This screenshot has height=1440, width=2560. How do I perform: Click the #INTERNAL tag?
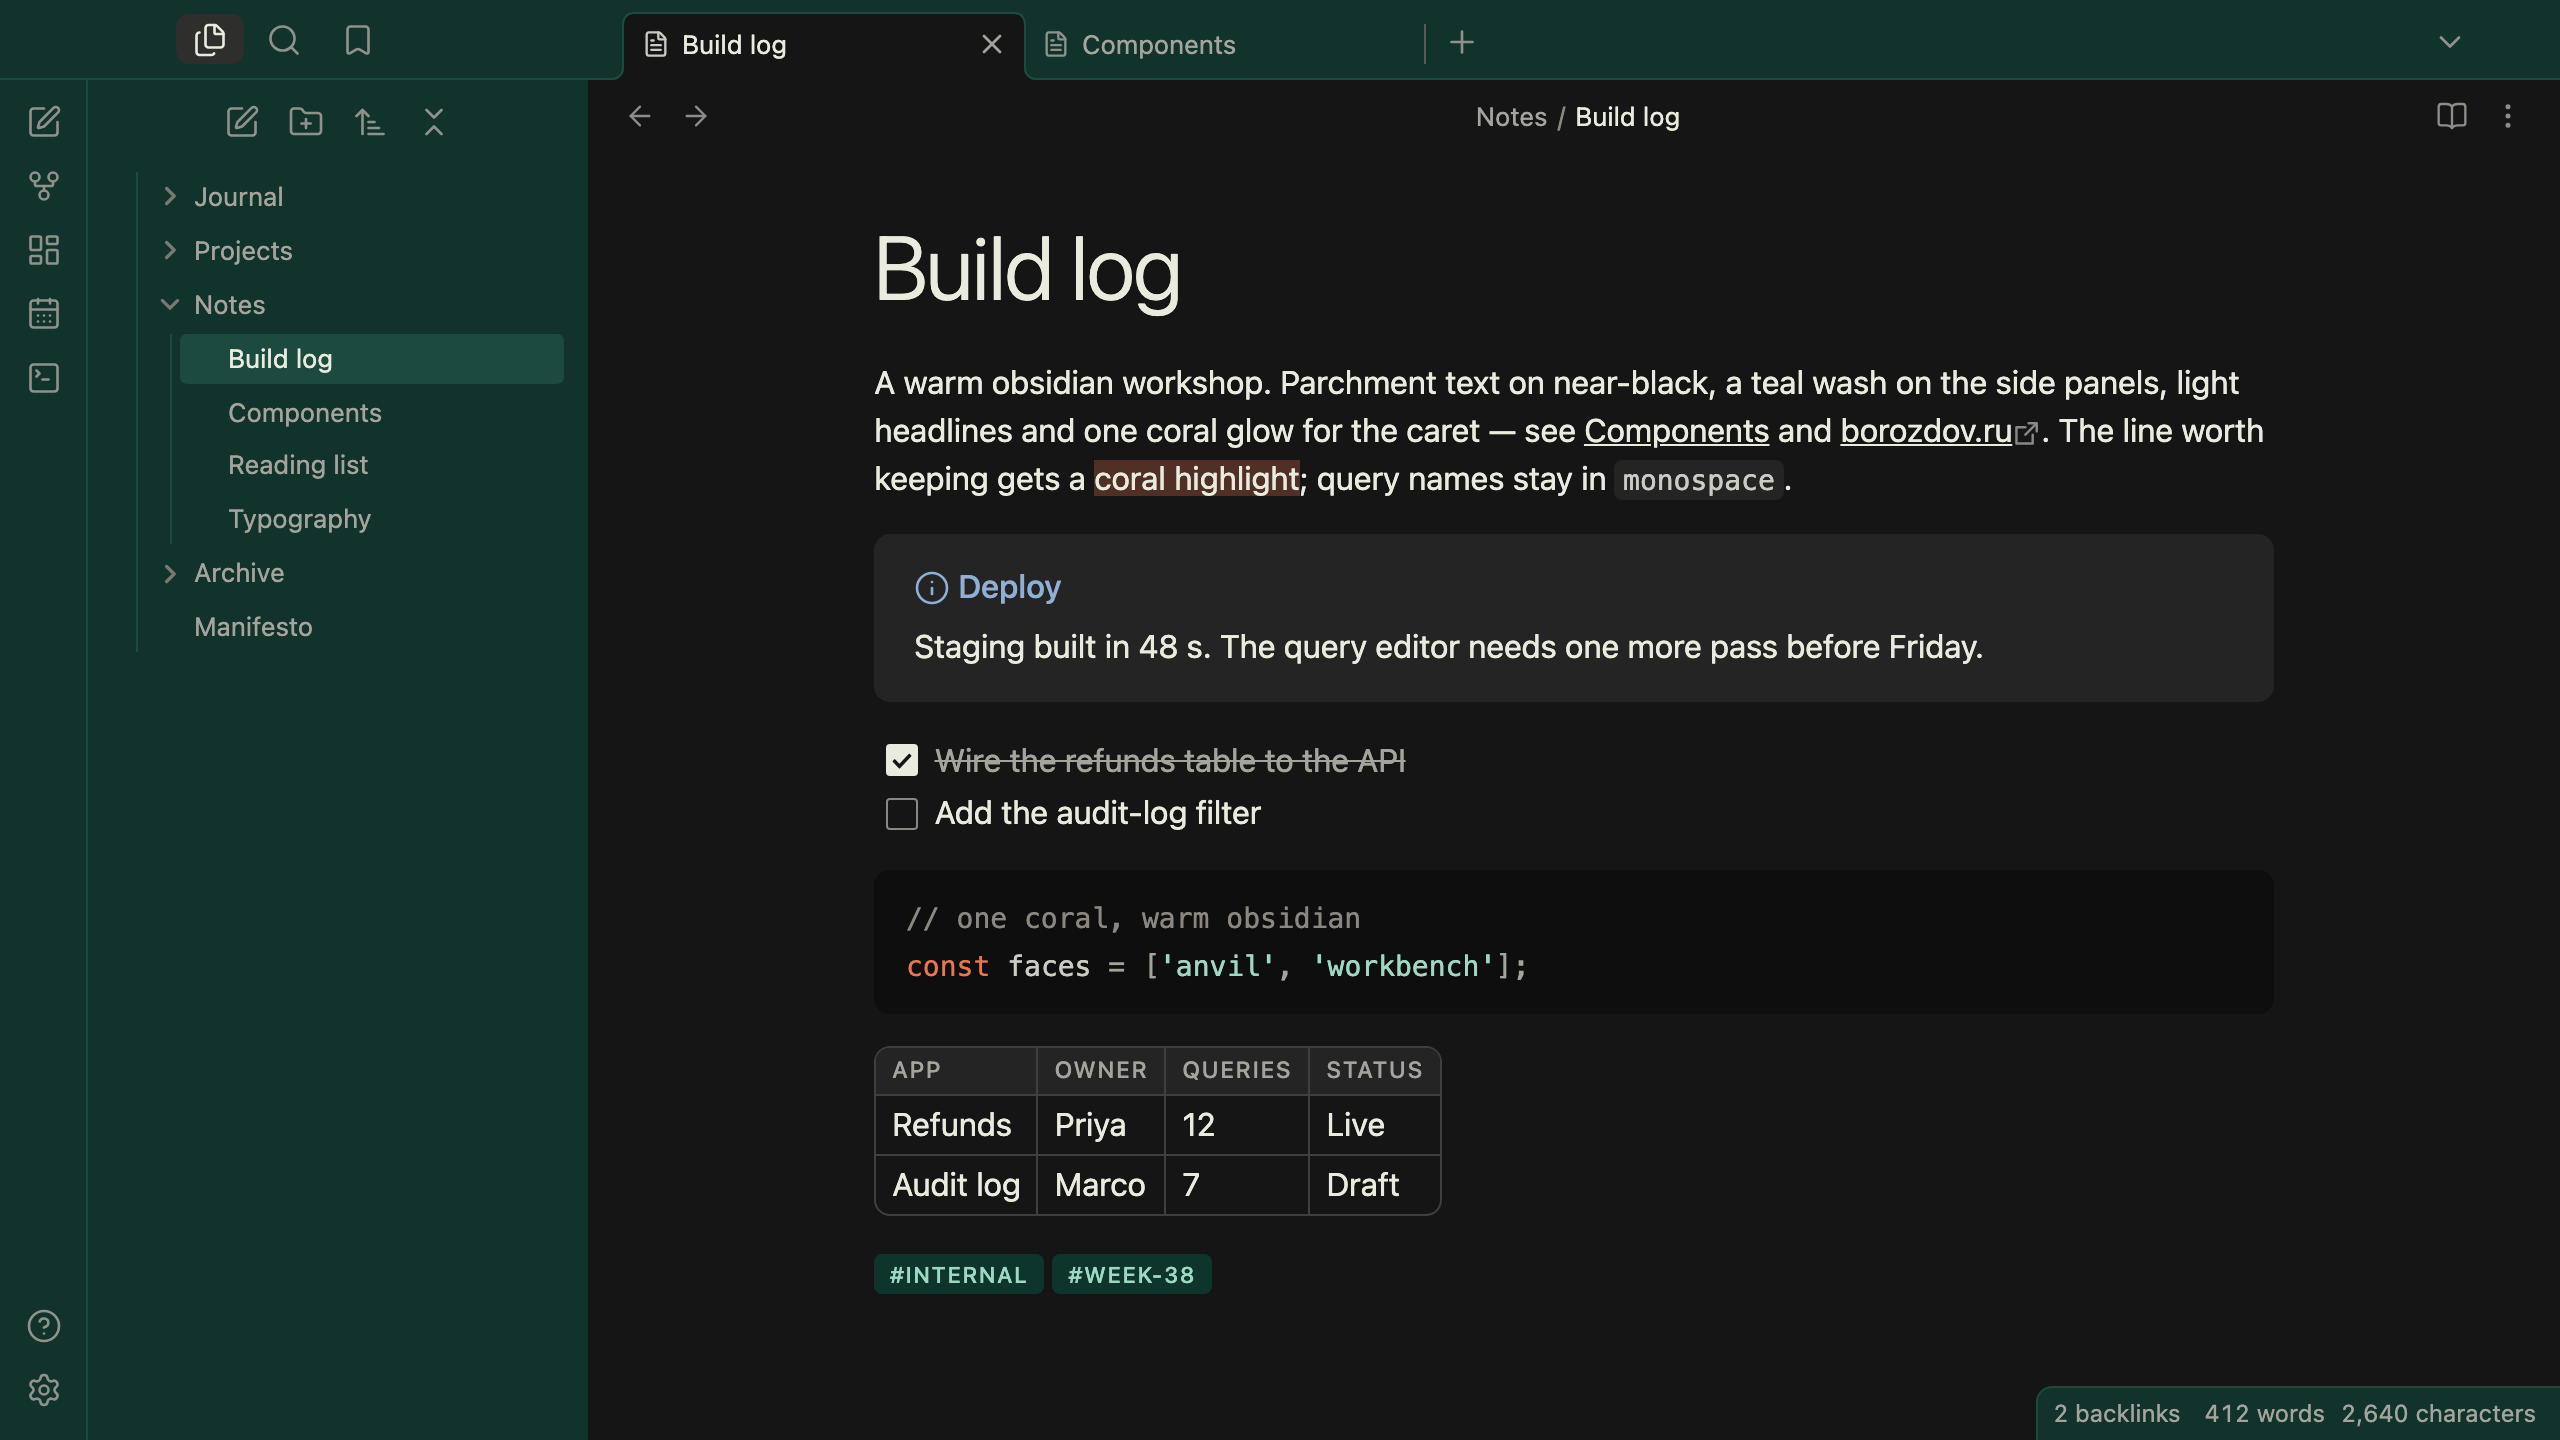click(x=958, y=1274)
